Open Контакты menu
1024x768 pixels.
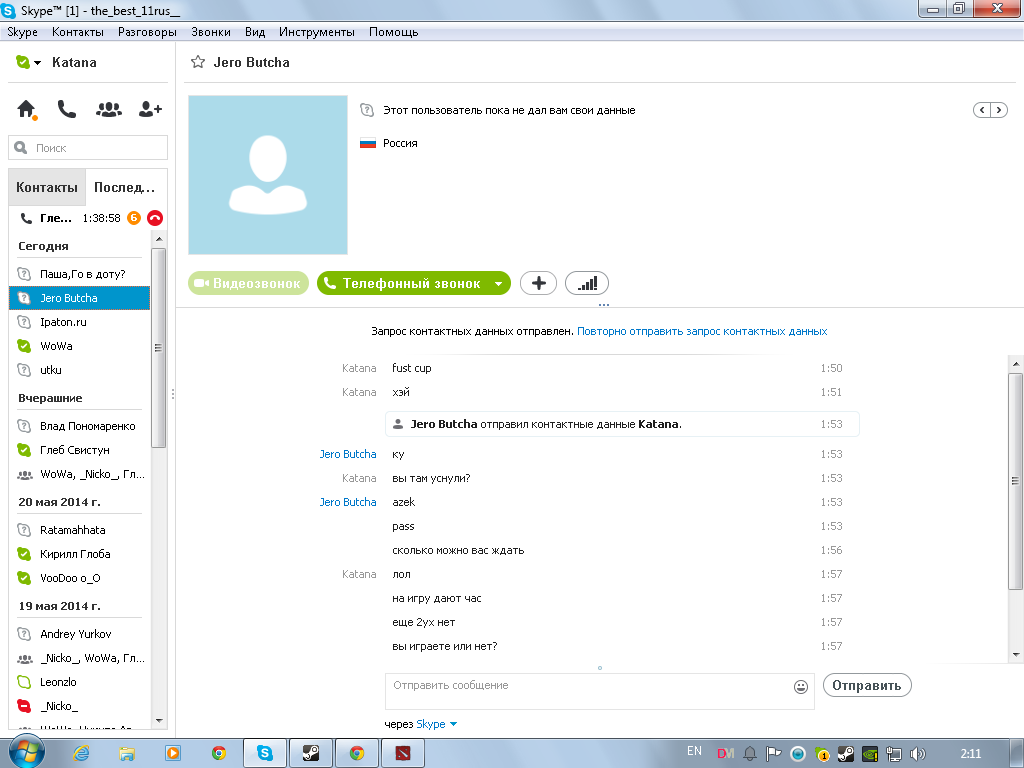click(x=78, y=32)
